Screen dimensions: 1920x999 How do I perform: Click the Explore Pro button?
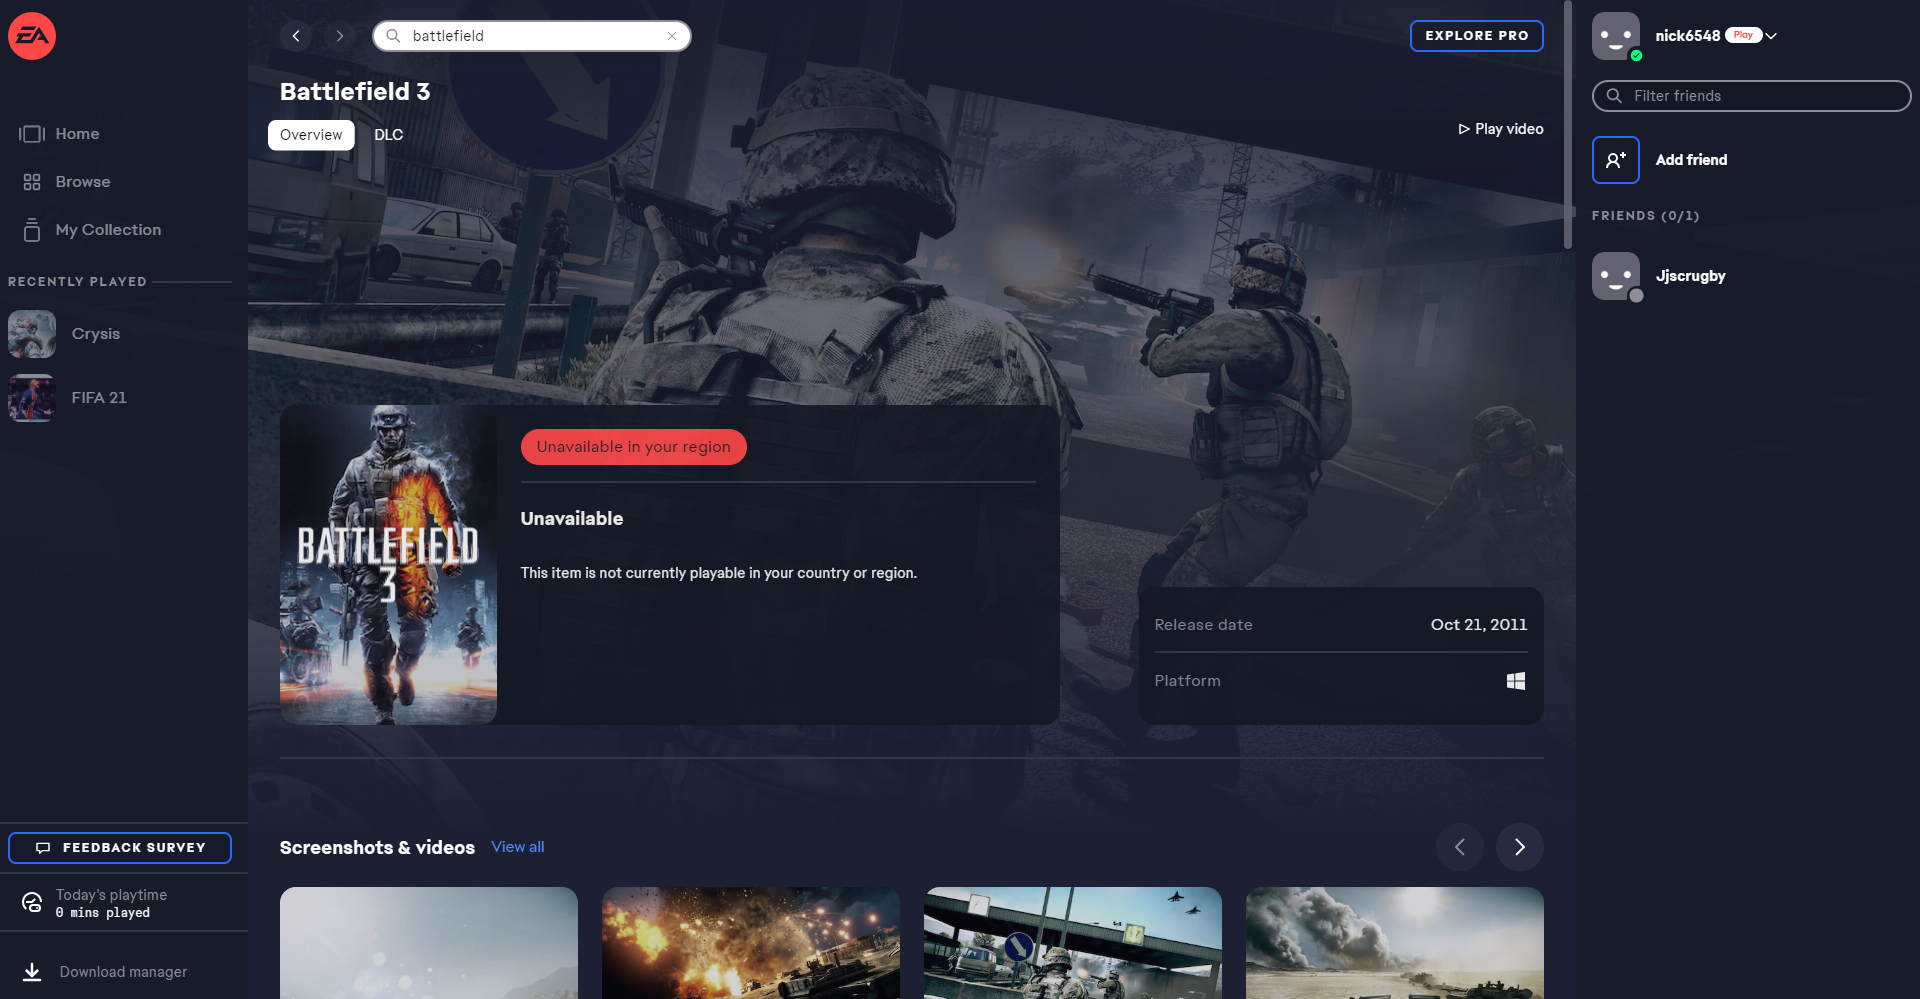coord(1476,36)
